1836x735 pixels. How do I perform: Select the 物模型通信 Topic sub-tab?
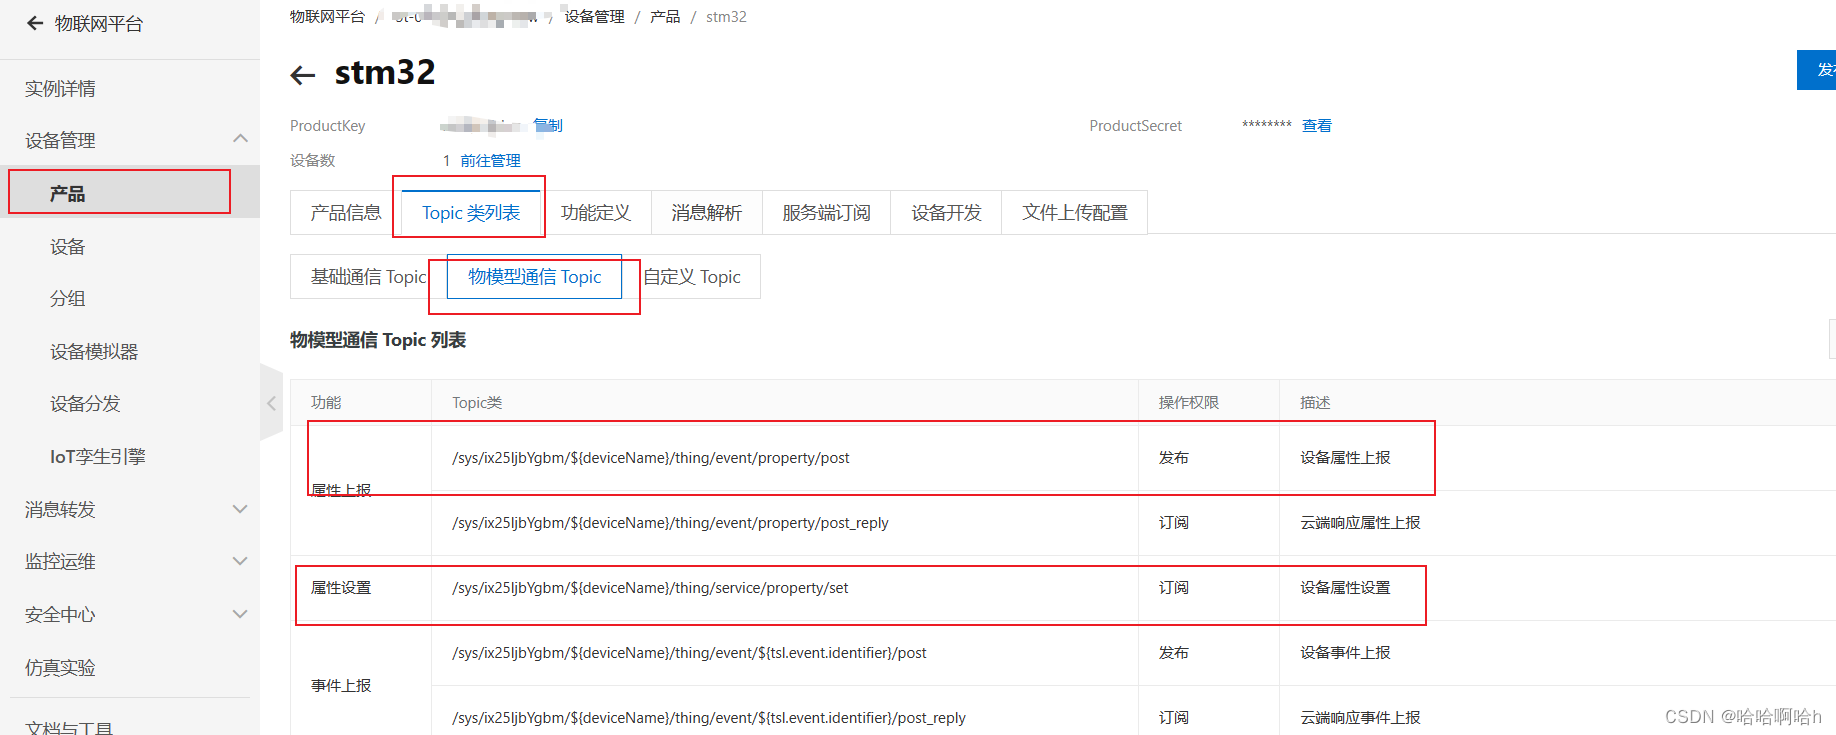[534, 277]
